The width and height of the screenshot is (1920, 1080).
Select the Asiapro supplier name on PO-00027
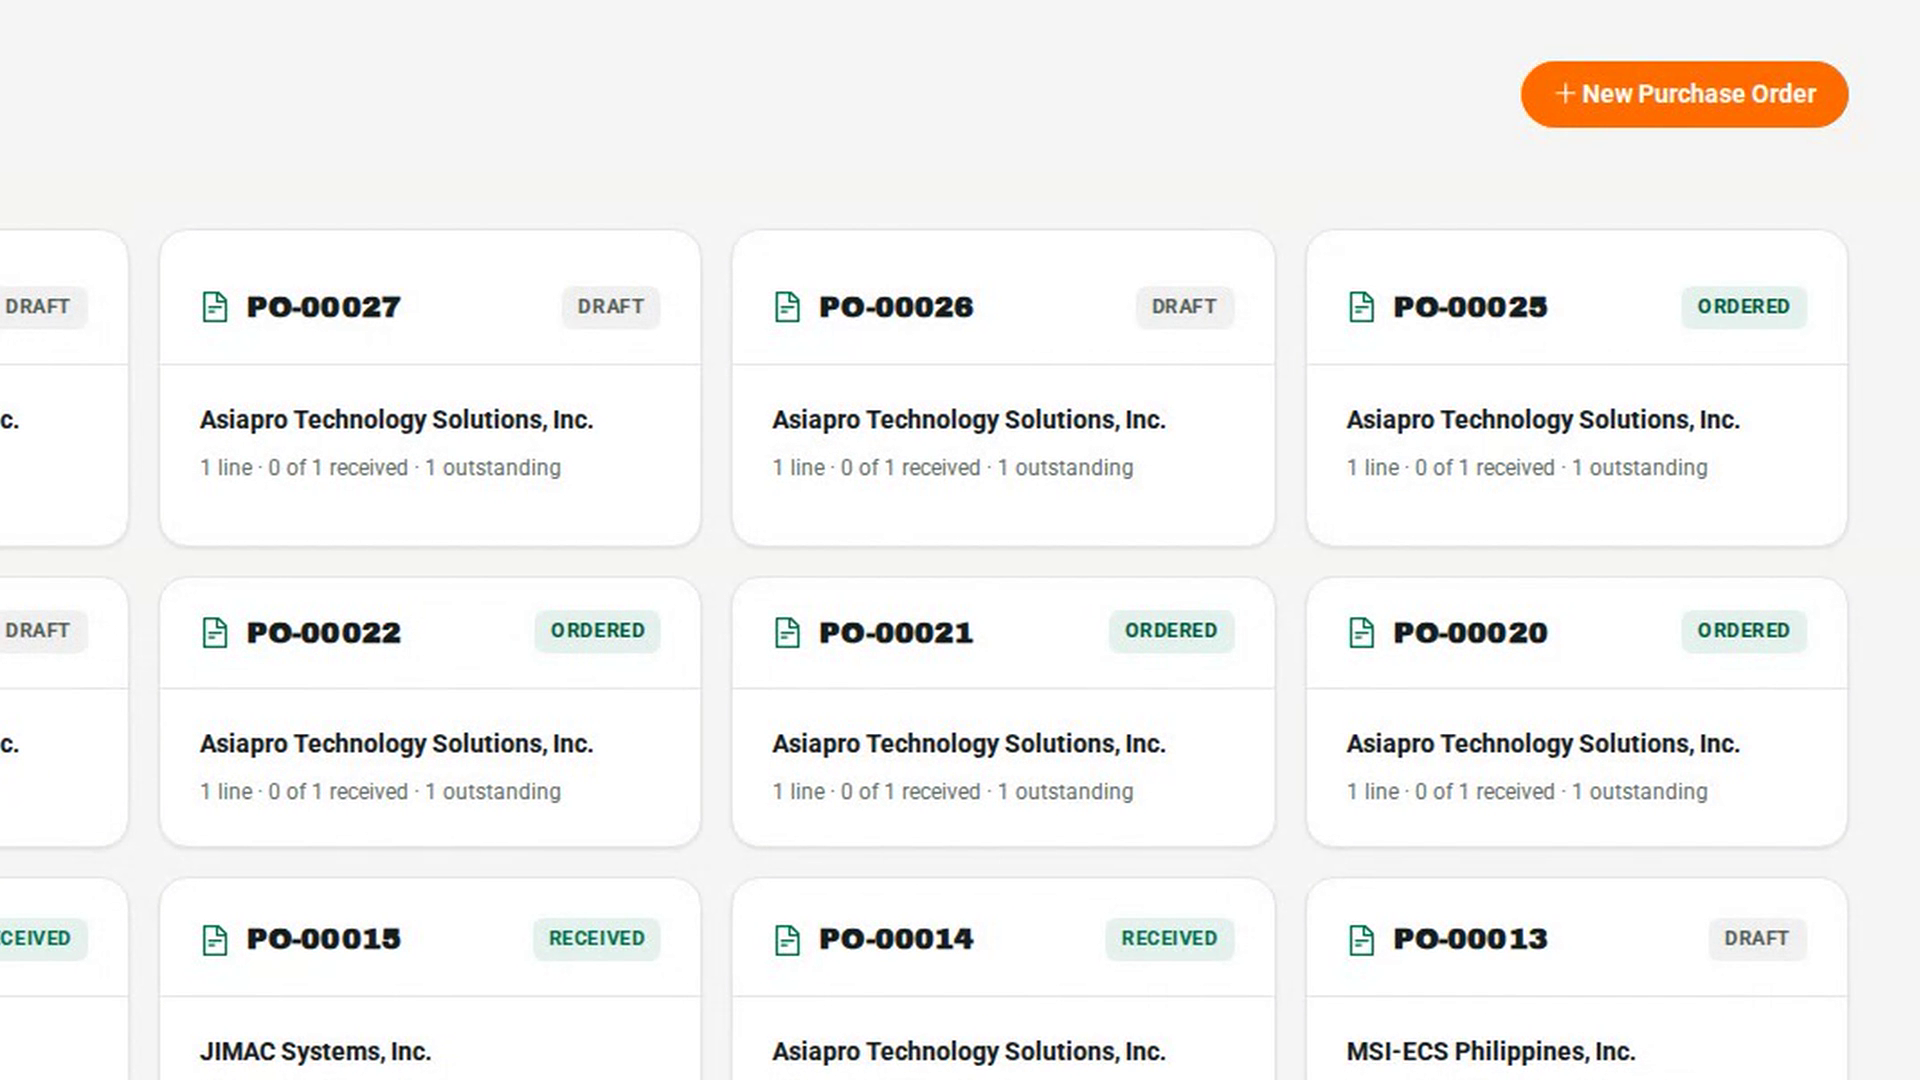(396, 420)
